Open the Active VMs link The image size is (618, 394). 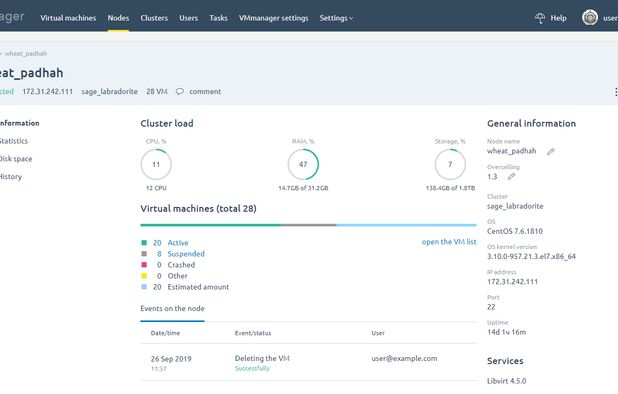pos(178,243)
